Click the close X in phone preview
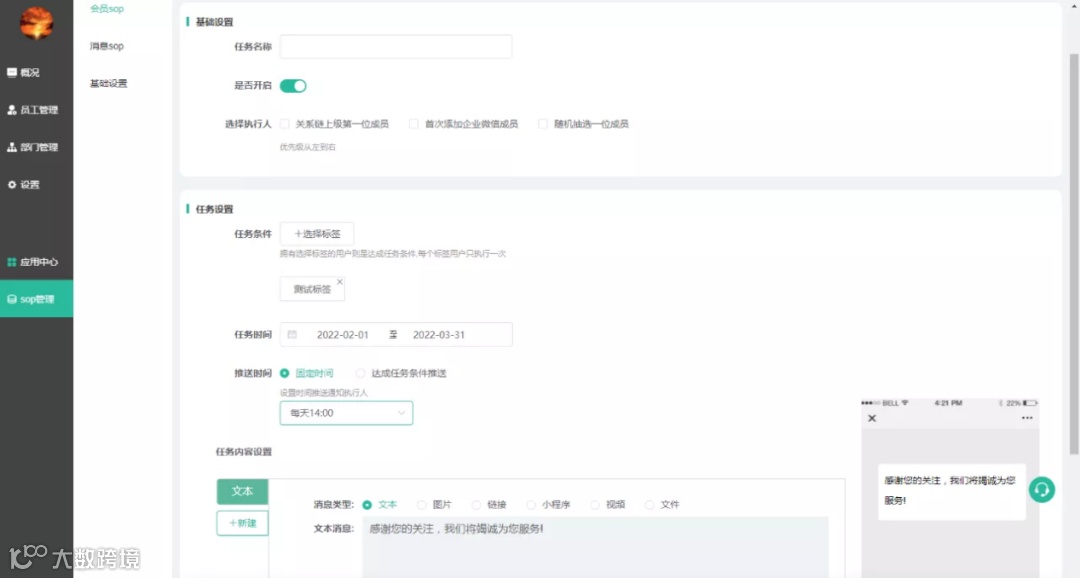 coord(872,418)
